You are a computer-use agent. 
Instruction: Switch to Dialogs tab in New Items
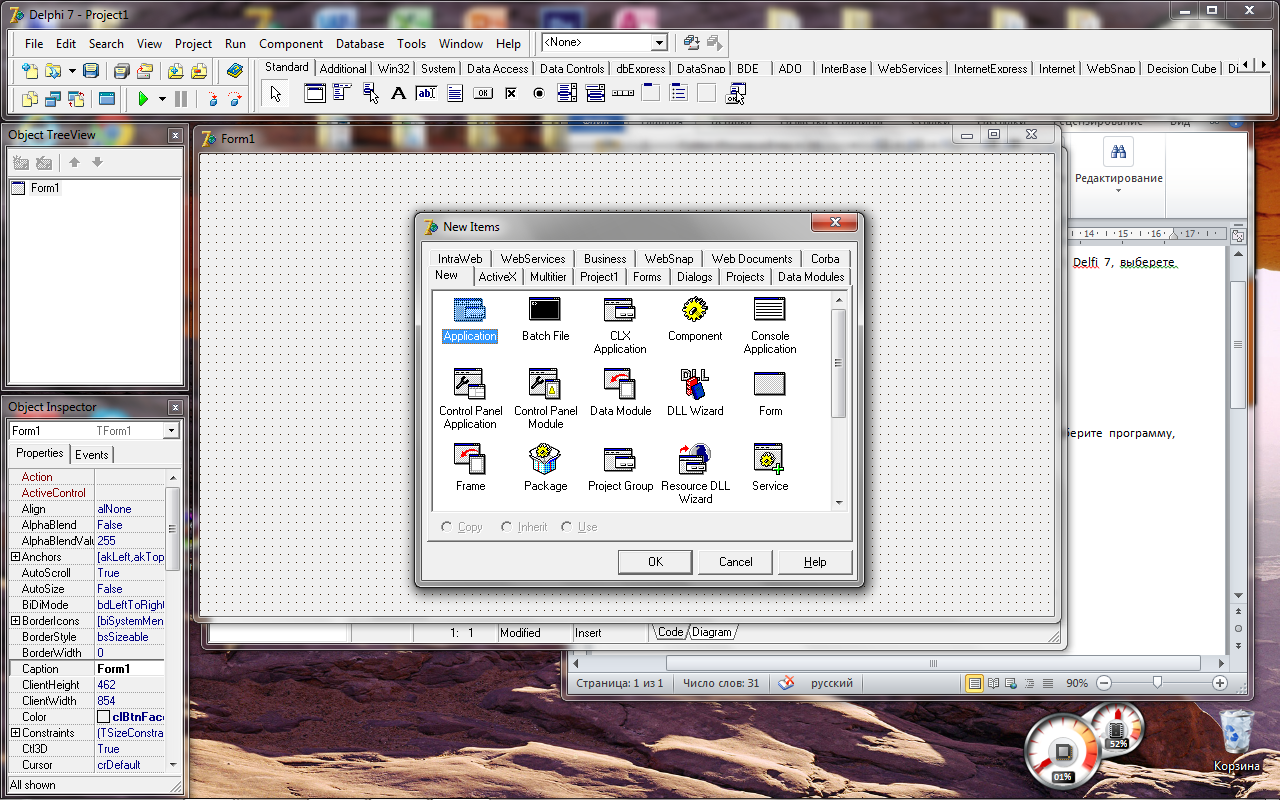click(x=694, y=277)
